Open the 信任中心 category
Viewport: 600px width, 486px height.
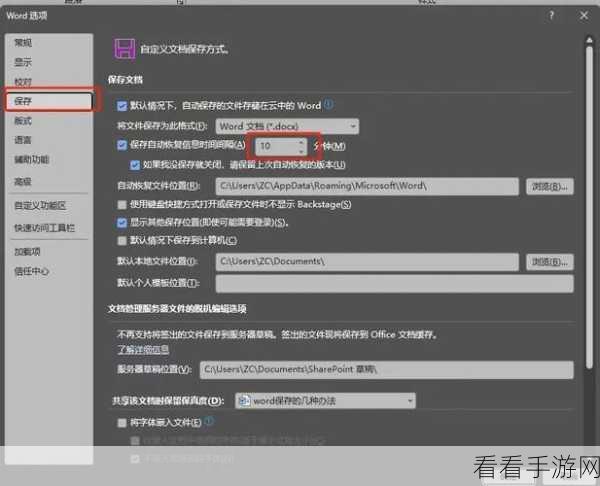(49, 271)
